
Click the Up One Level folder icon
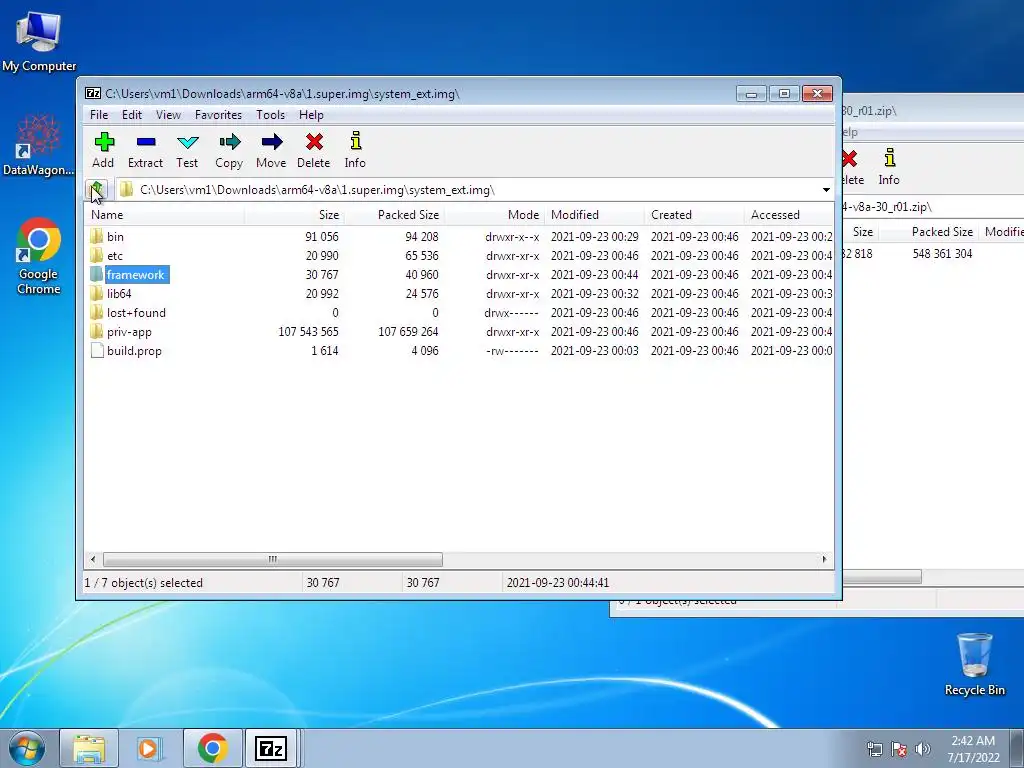[97, 190]
